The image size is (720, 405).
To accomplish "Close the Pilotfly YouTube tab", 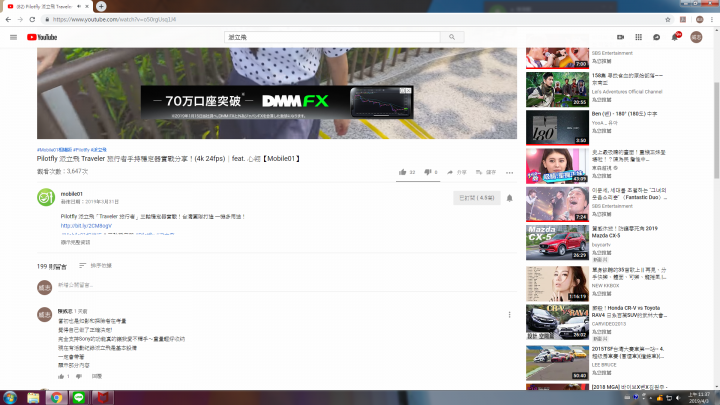I will [x=87, y=6].
